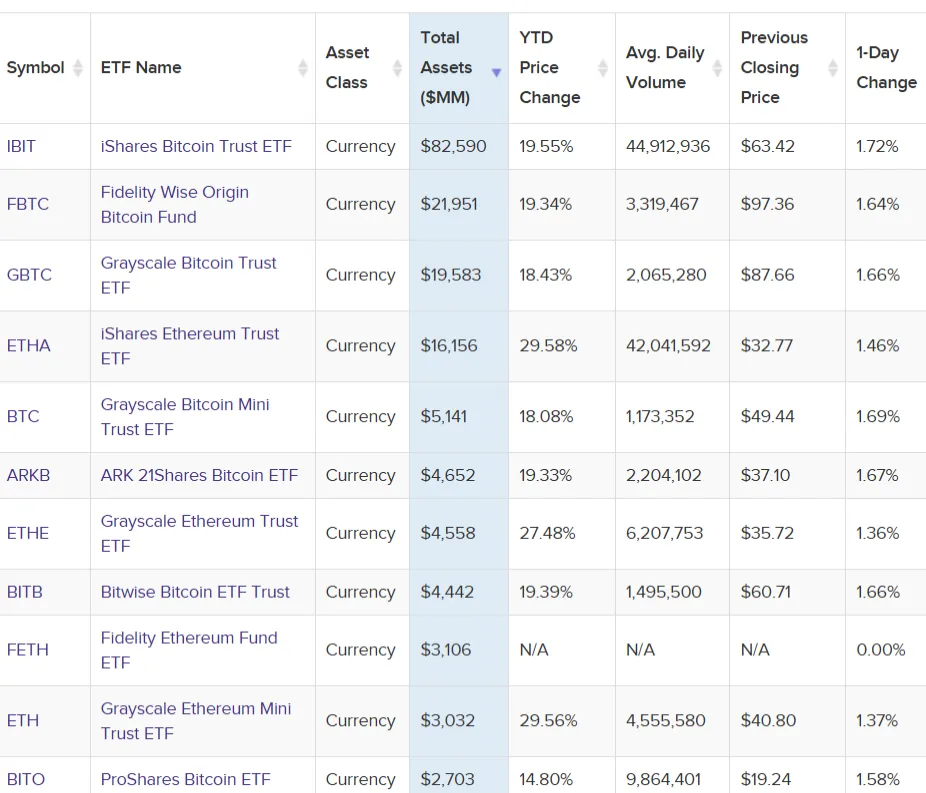Toggle Total Assets descending sort arrow

(x=496, y=72)
